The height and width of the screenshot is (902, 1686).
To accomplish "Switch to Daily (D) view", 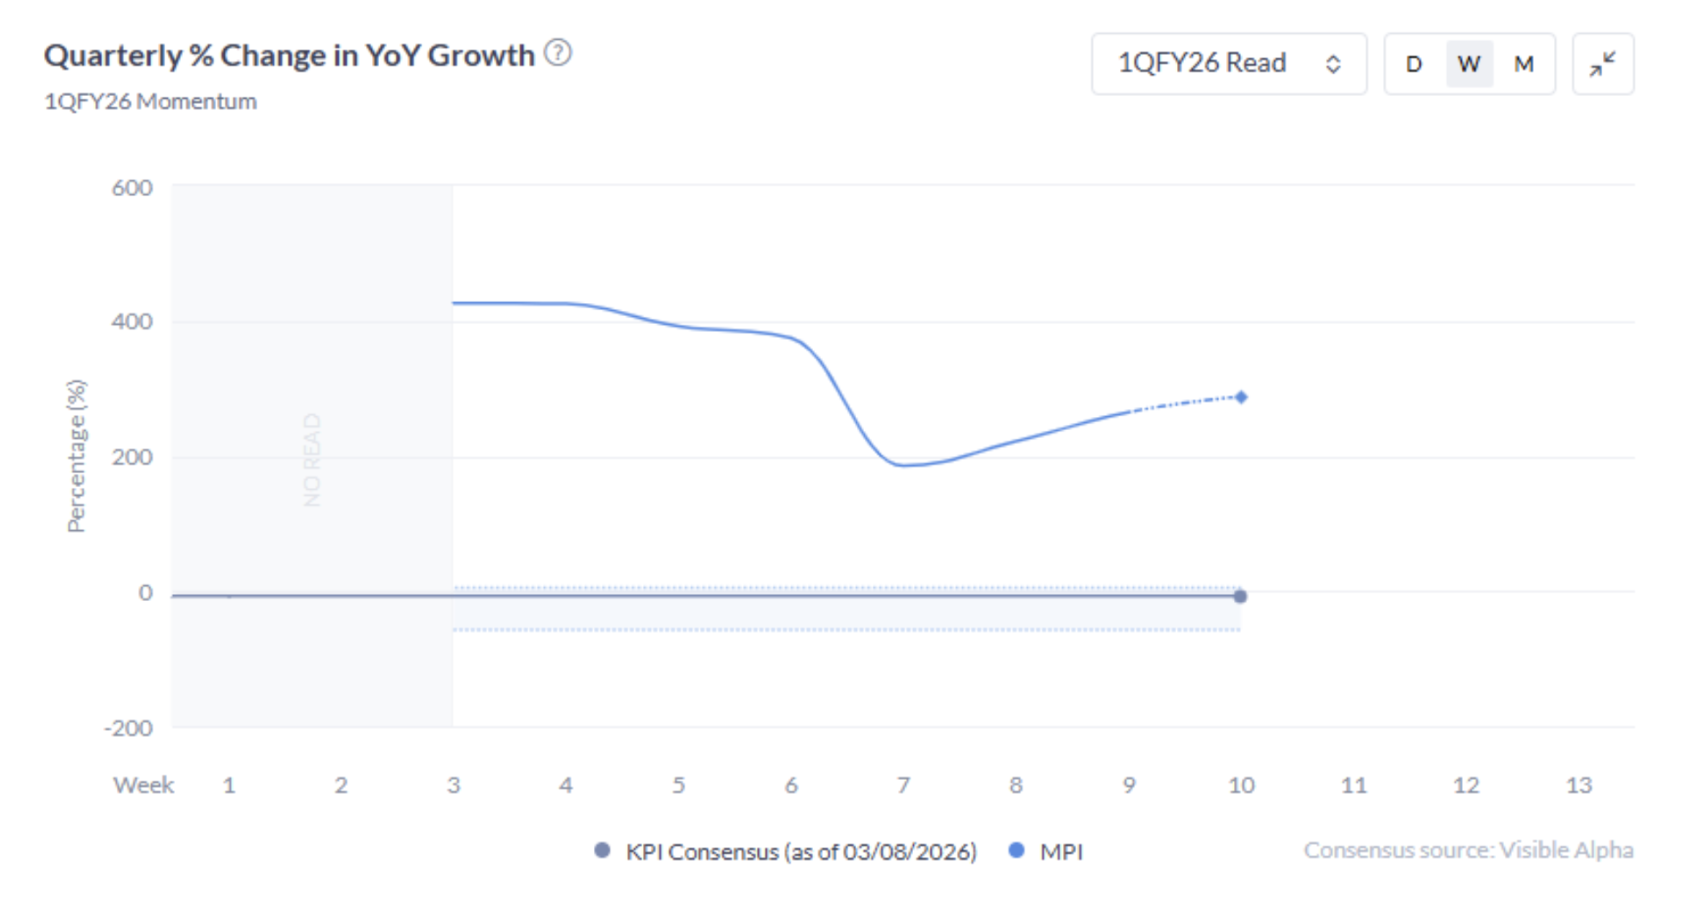I will point(1414,64).
